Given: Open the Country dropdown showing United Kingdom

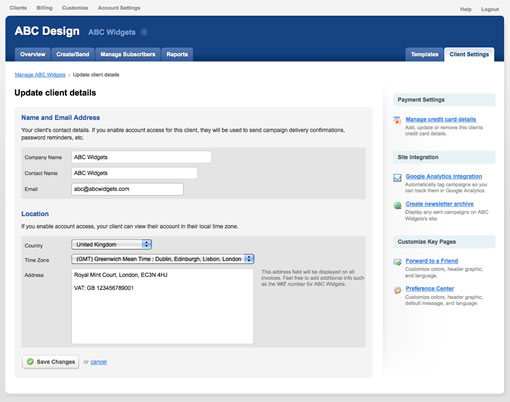Looking at the screenshot, I should click(112, 244).
